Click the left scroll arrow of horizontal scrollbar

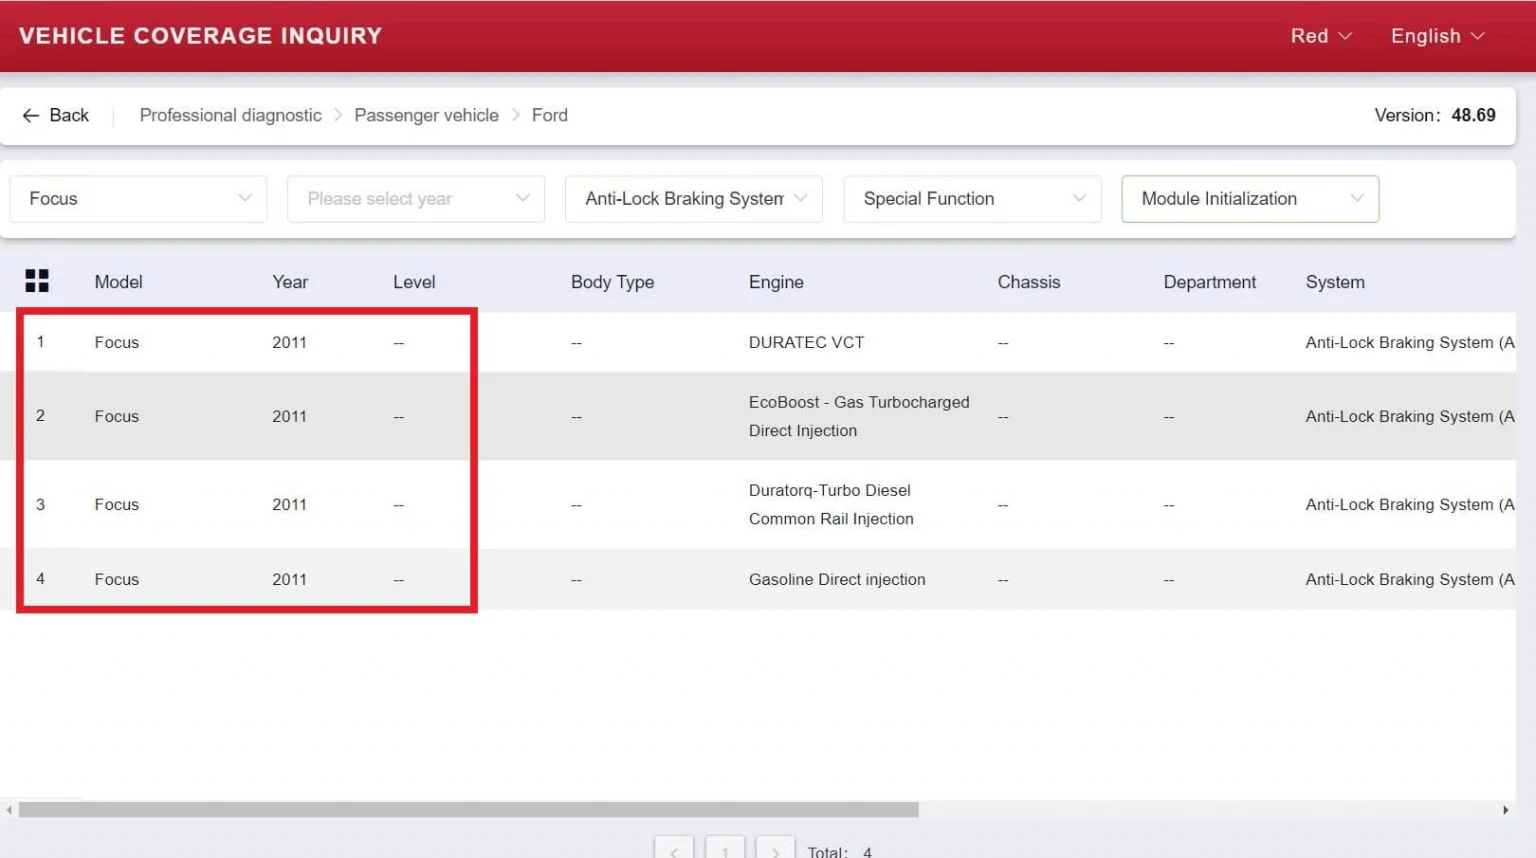[x=9, y=810]
